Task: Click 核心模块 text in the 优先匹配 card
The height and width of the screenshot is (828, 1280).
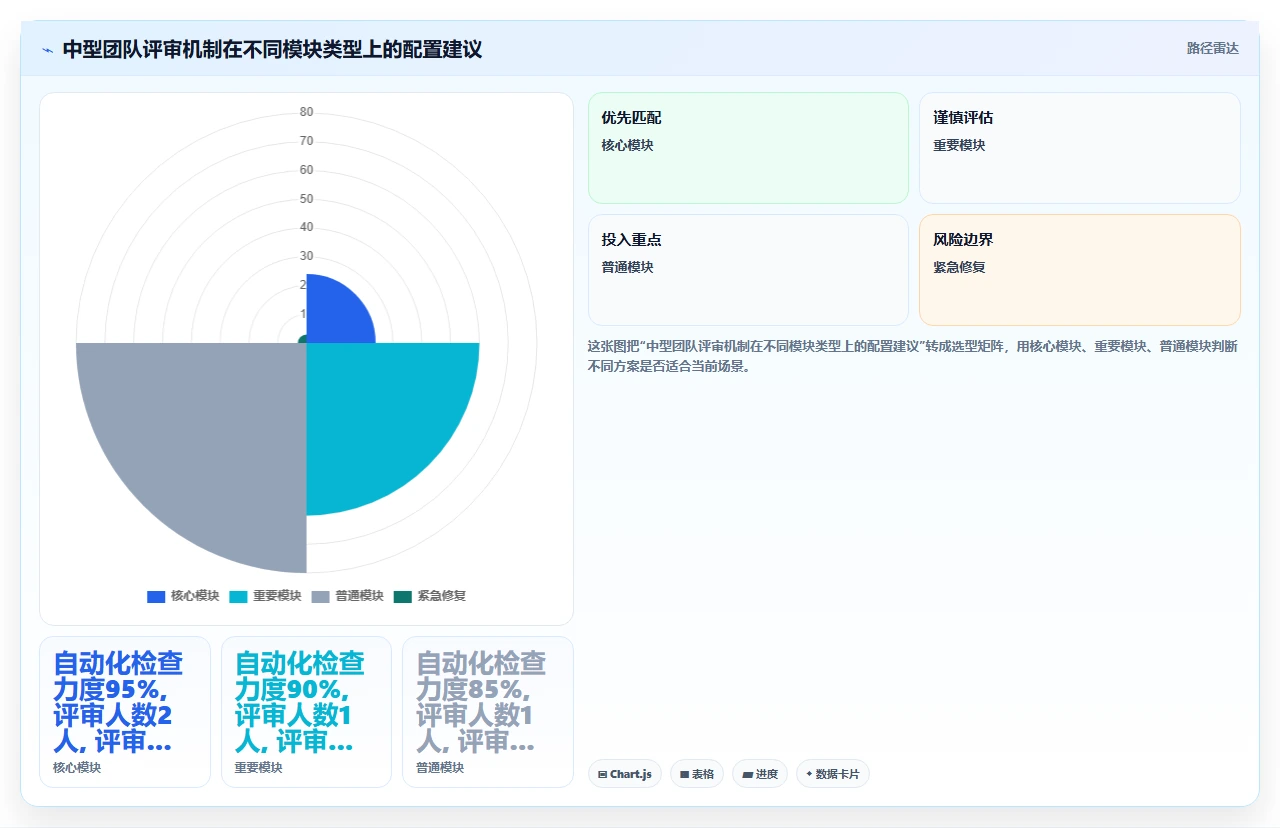Action: 628,145
